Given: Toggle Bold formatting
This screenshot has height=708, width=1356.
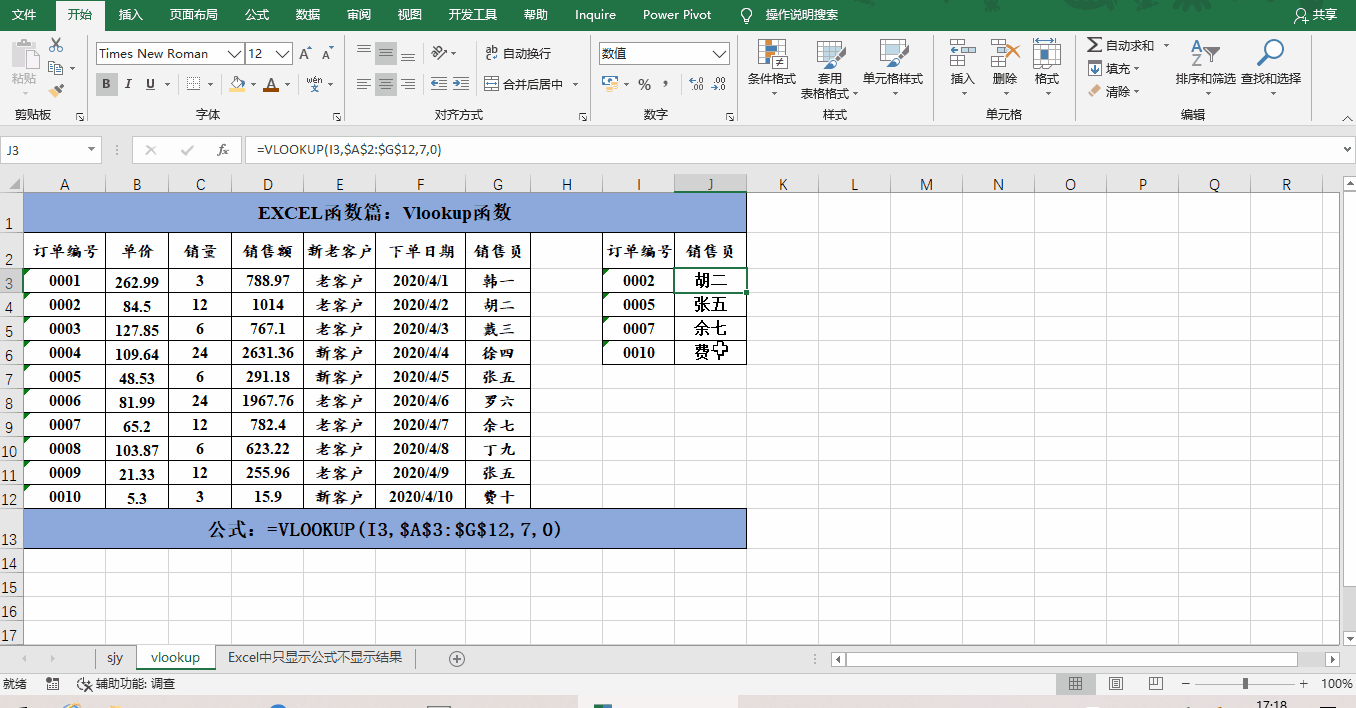Looking at the screenshot, I should pyautogui.click(x=106, y=84).
